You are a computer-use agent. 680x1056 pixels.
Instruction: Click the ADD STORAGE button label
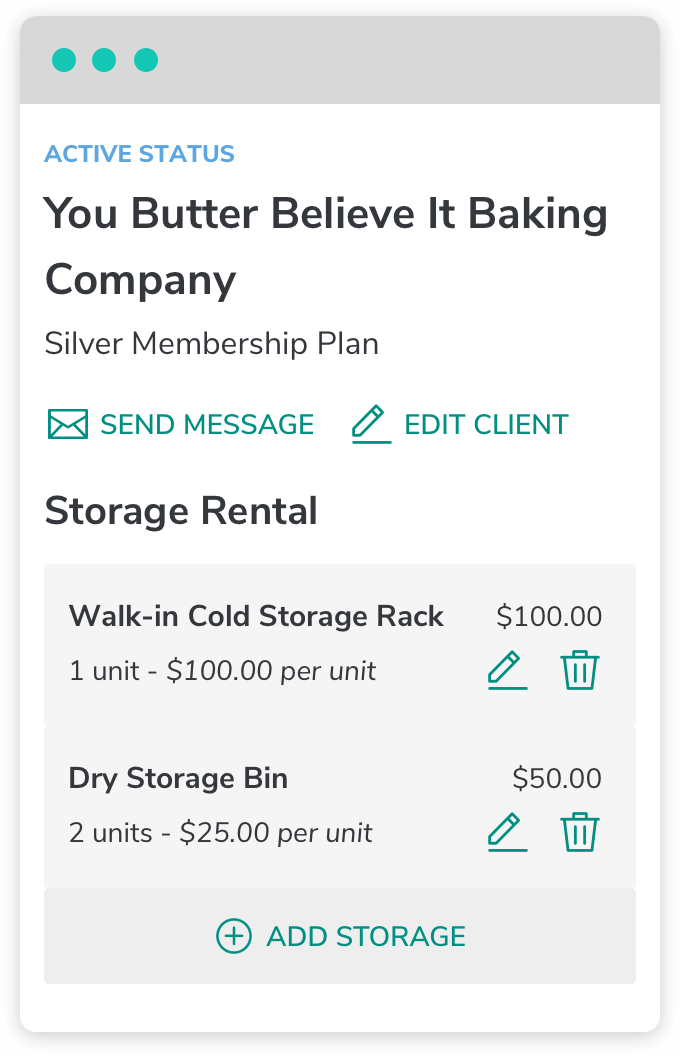(x=366, y=937)
